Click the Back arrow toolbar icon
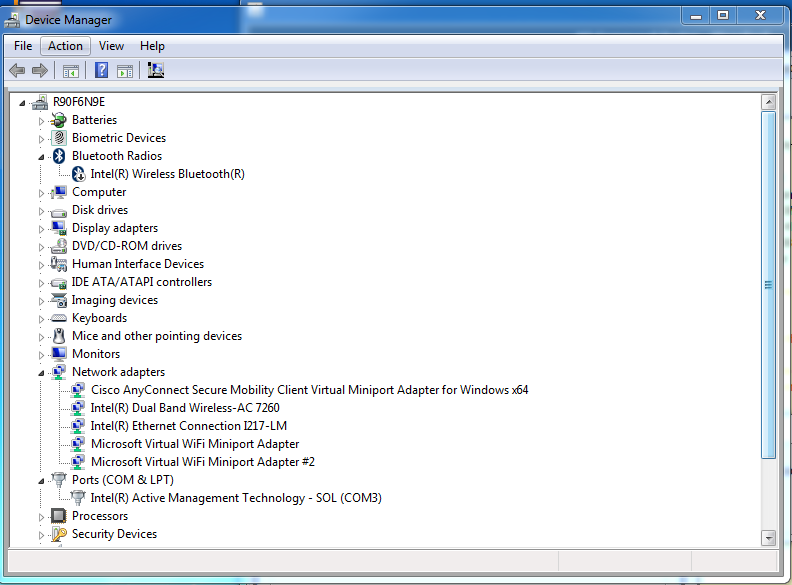Screen dimensions: 792x585 click(17, 70)
